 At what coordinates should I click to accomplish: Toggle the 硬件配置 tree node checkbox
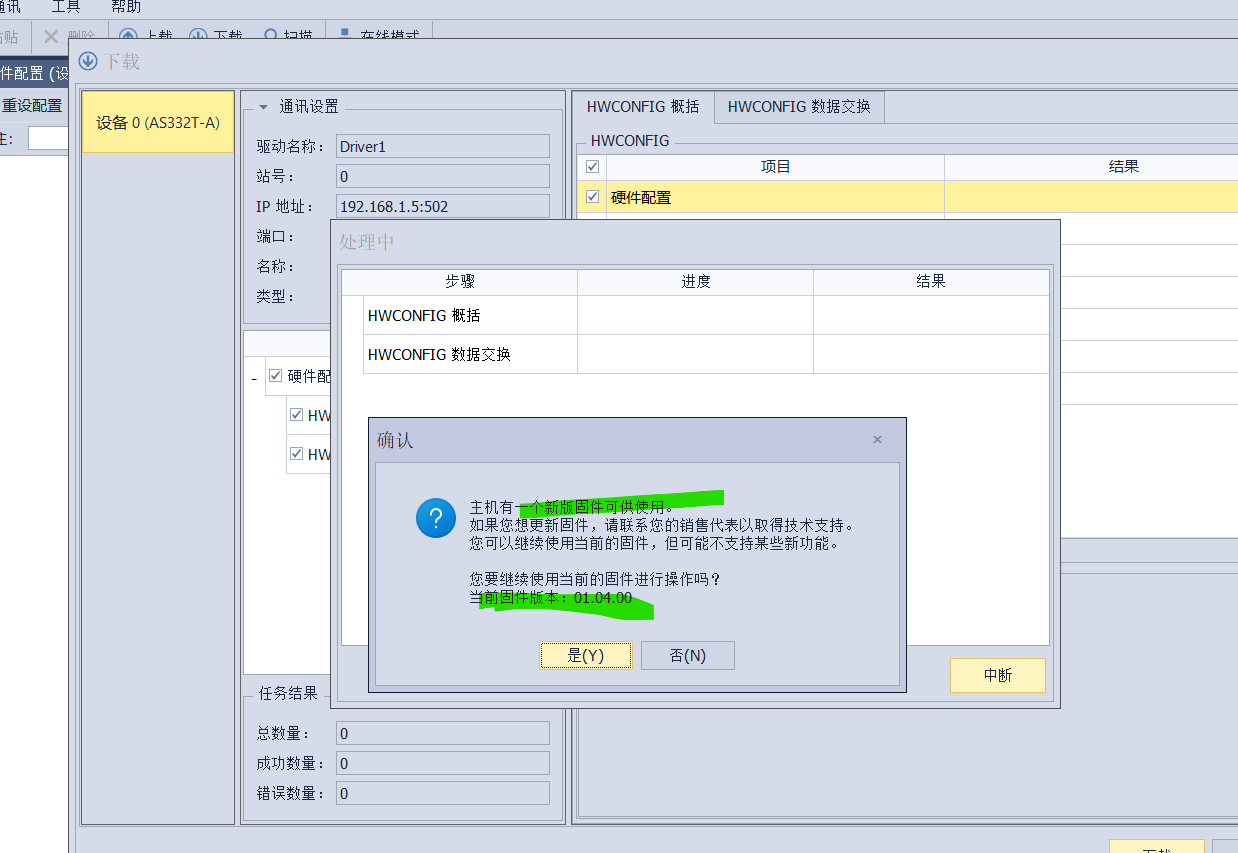click(275, 376)
